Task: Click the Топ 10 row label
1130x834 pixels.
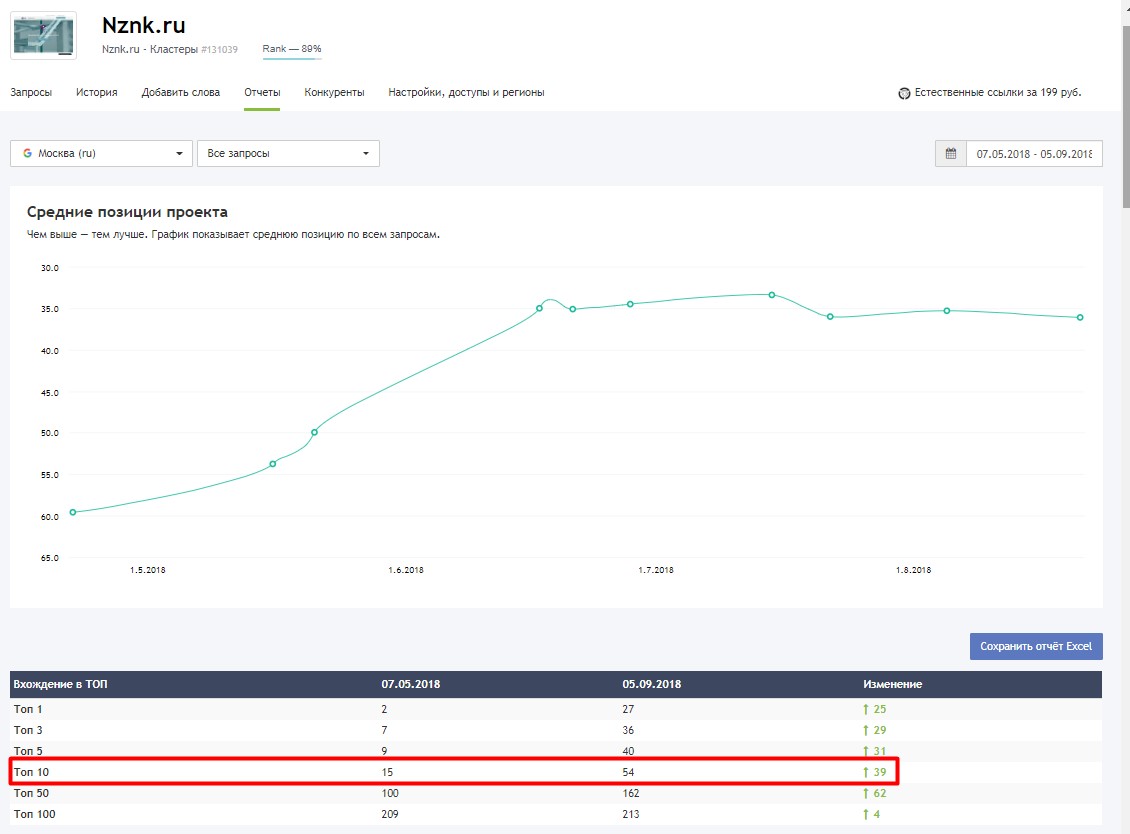Action: point(31,772)
